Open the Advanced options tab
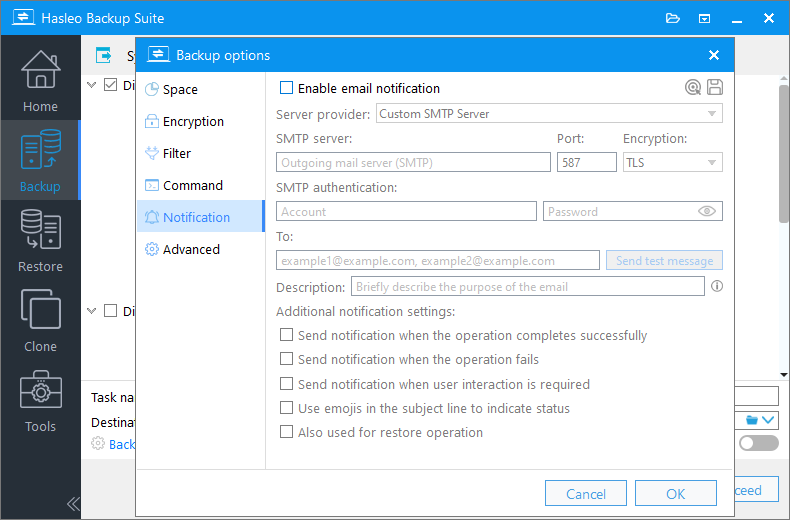The height and width of the screenshot is (520, 790). point(200,249)
